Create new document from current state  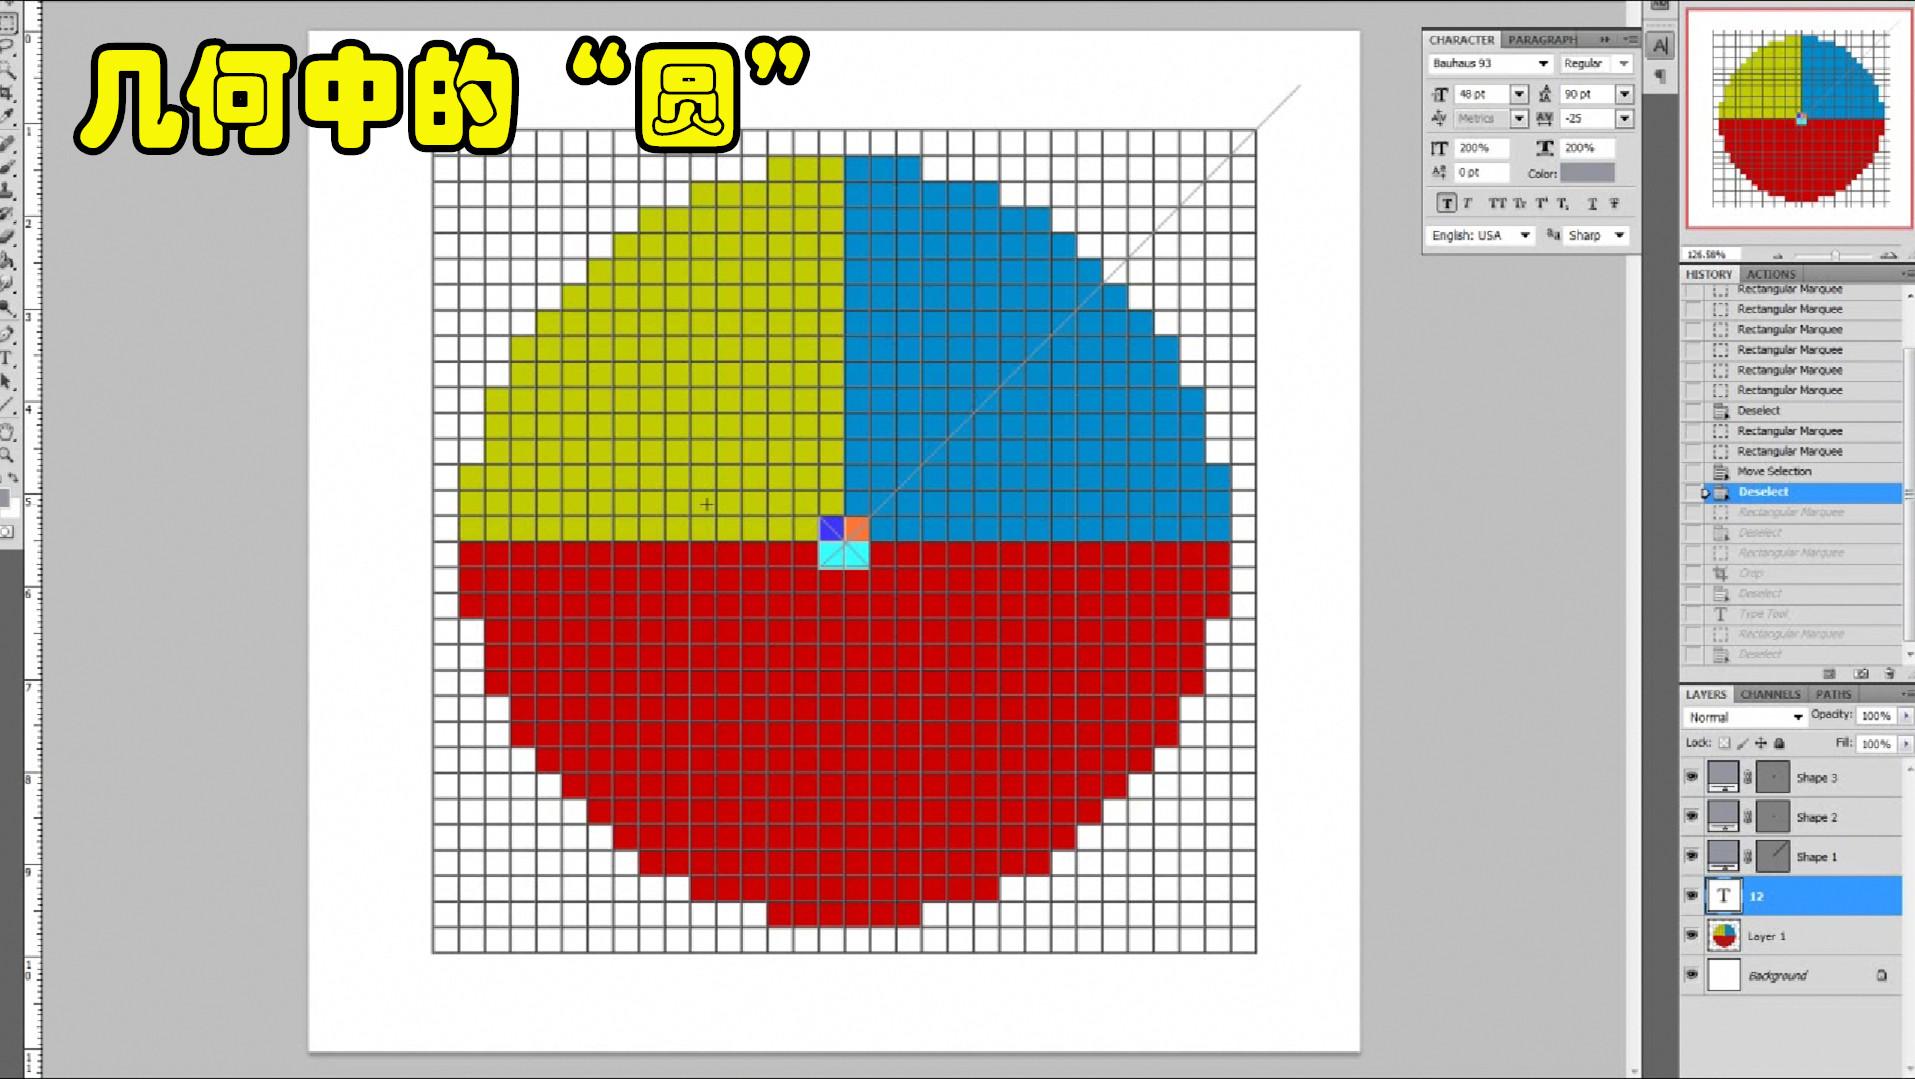[x=1830, y=674]
